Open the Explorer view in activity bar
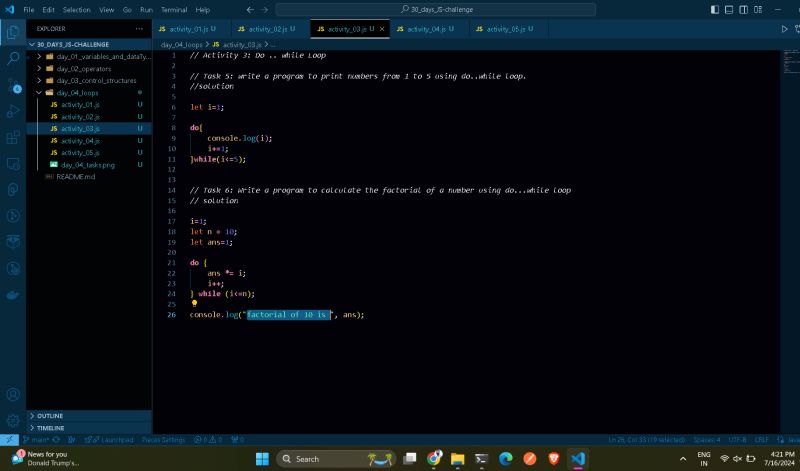The height and width of the screenshot is (471, 800). 13,32
